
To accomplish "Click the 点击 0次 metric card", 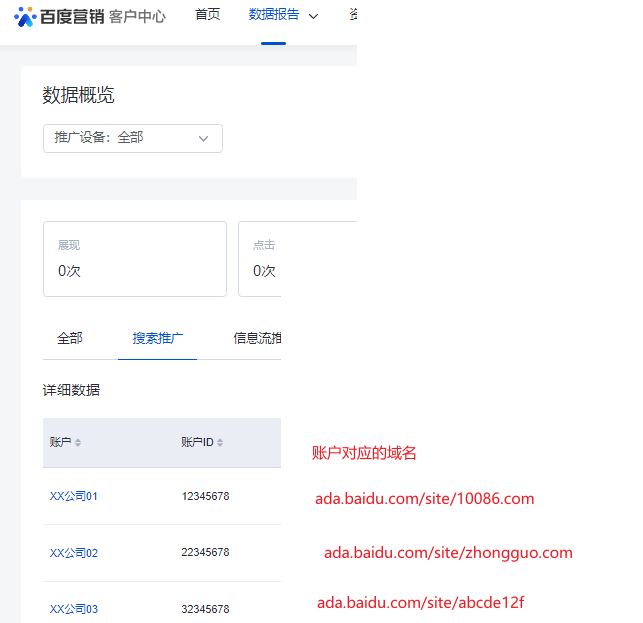I will coord(260,259).
